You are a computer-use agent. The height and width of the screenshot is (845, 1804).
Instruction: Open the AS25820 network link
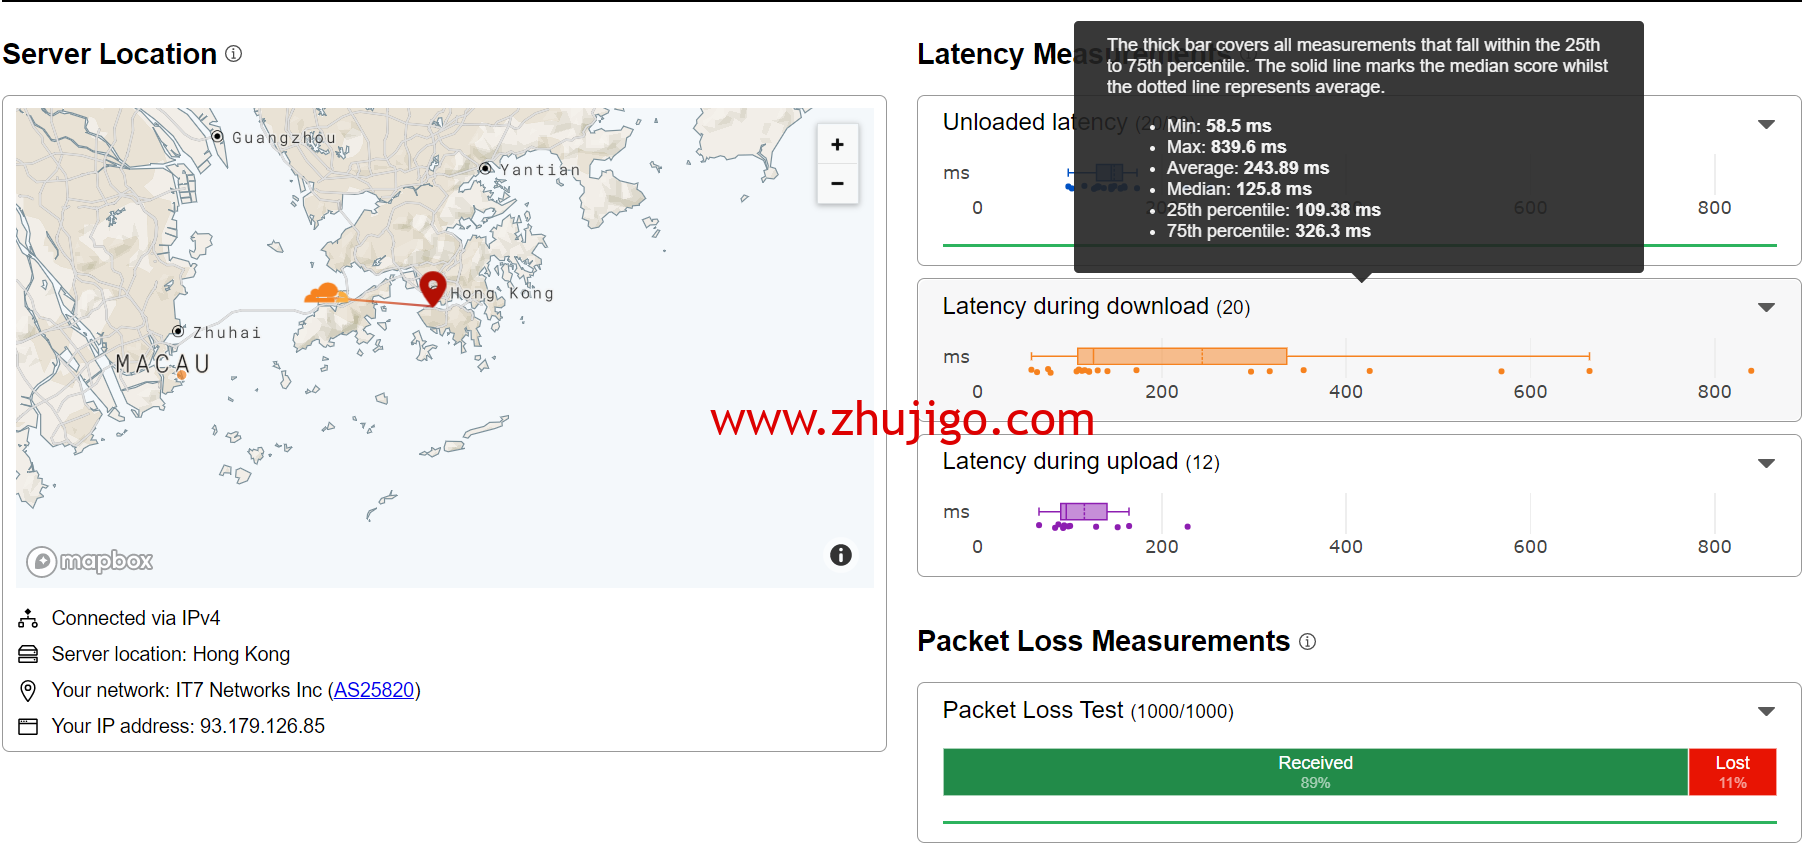(x=374, y=690)
